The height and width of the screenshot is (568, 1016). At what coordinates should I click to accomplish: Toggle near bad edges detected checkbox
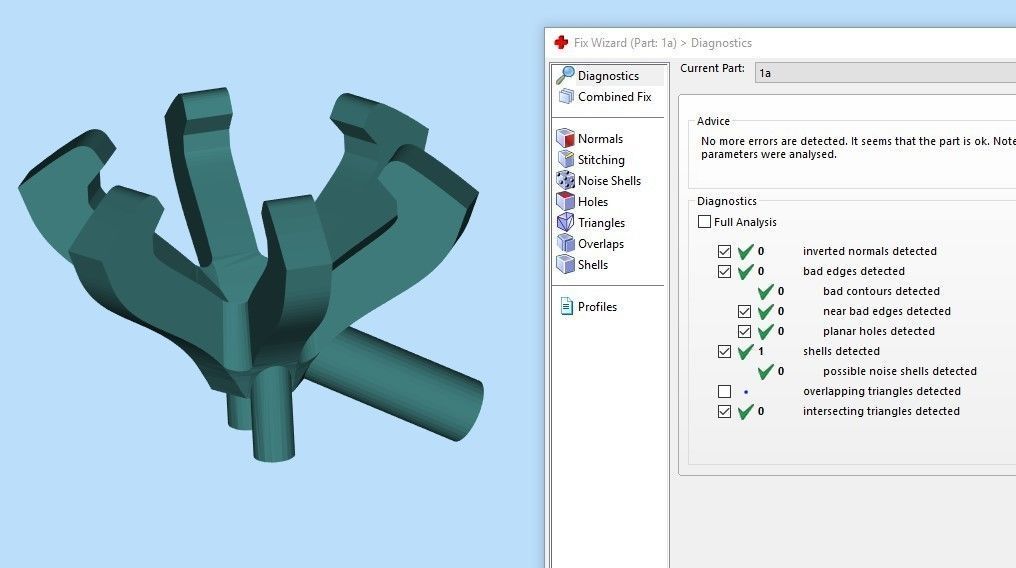(x=745, y=312)
